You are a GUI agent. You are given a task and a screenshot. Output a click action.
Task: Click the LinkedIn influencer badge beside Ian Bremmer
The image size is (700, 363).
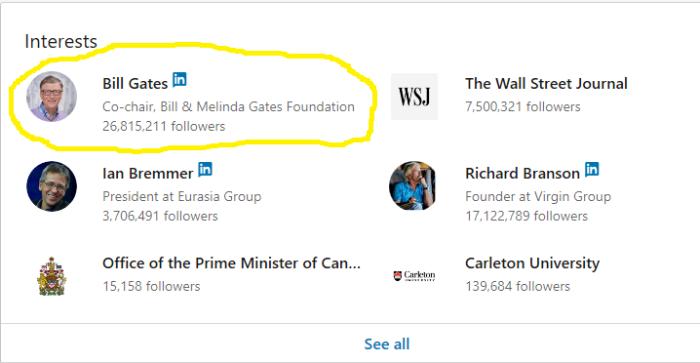(205, 169)
